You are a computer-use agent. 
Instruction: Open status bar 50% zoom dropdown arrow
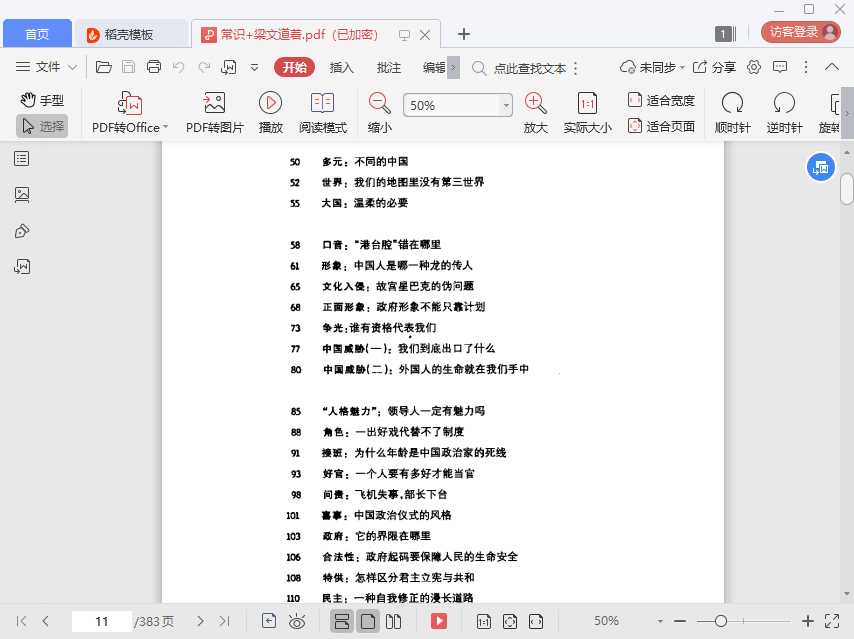pos(660,622)
